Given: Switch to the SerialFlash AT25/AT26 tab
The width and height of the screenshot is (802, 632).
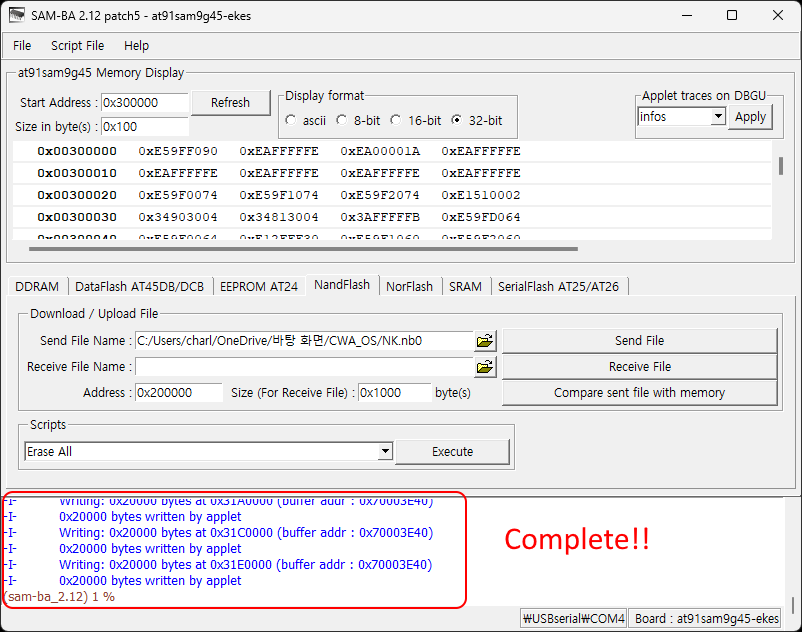Looking at the screenshot, I should click(x=558, y=286).
